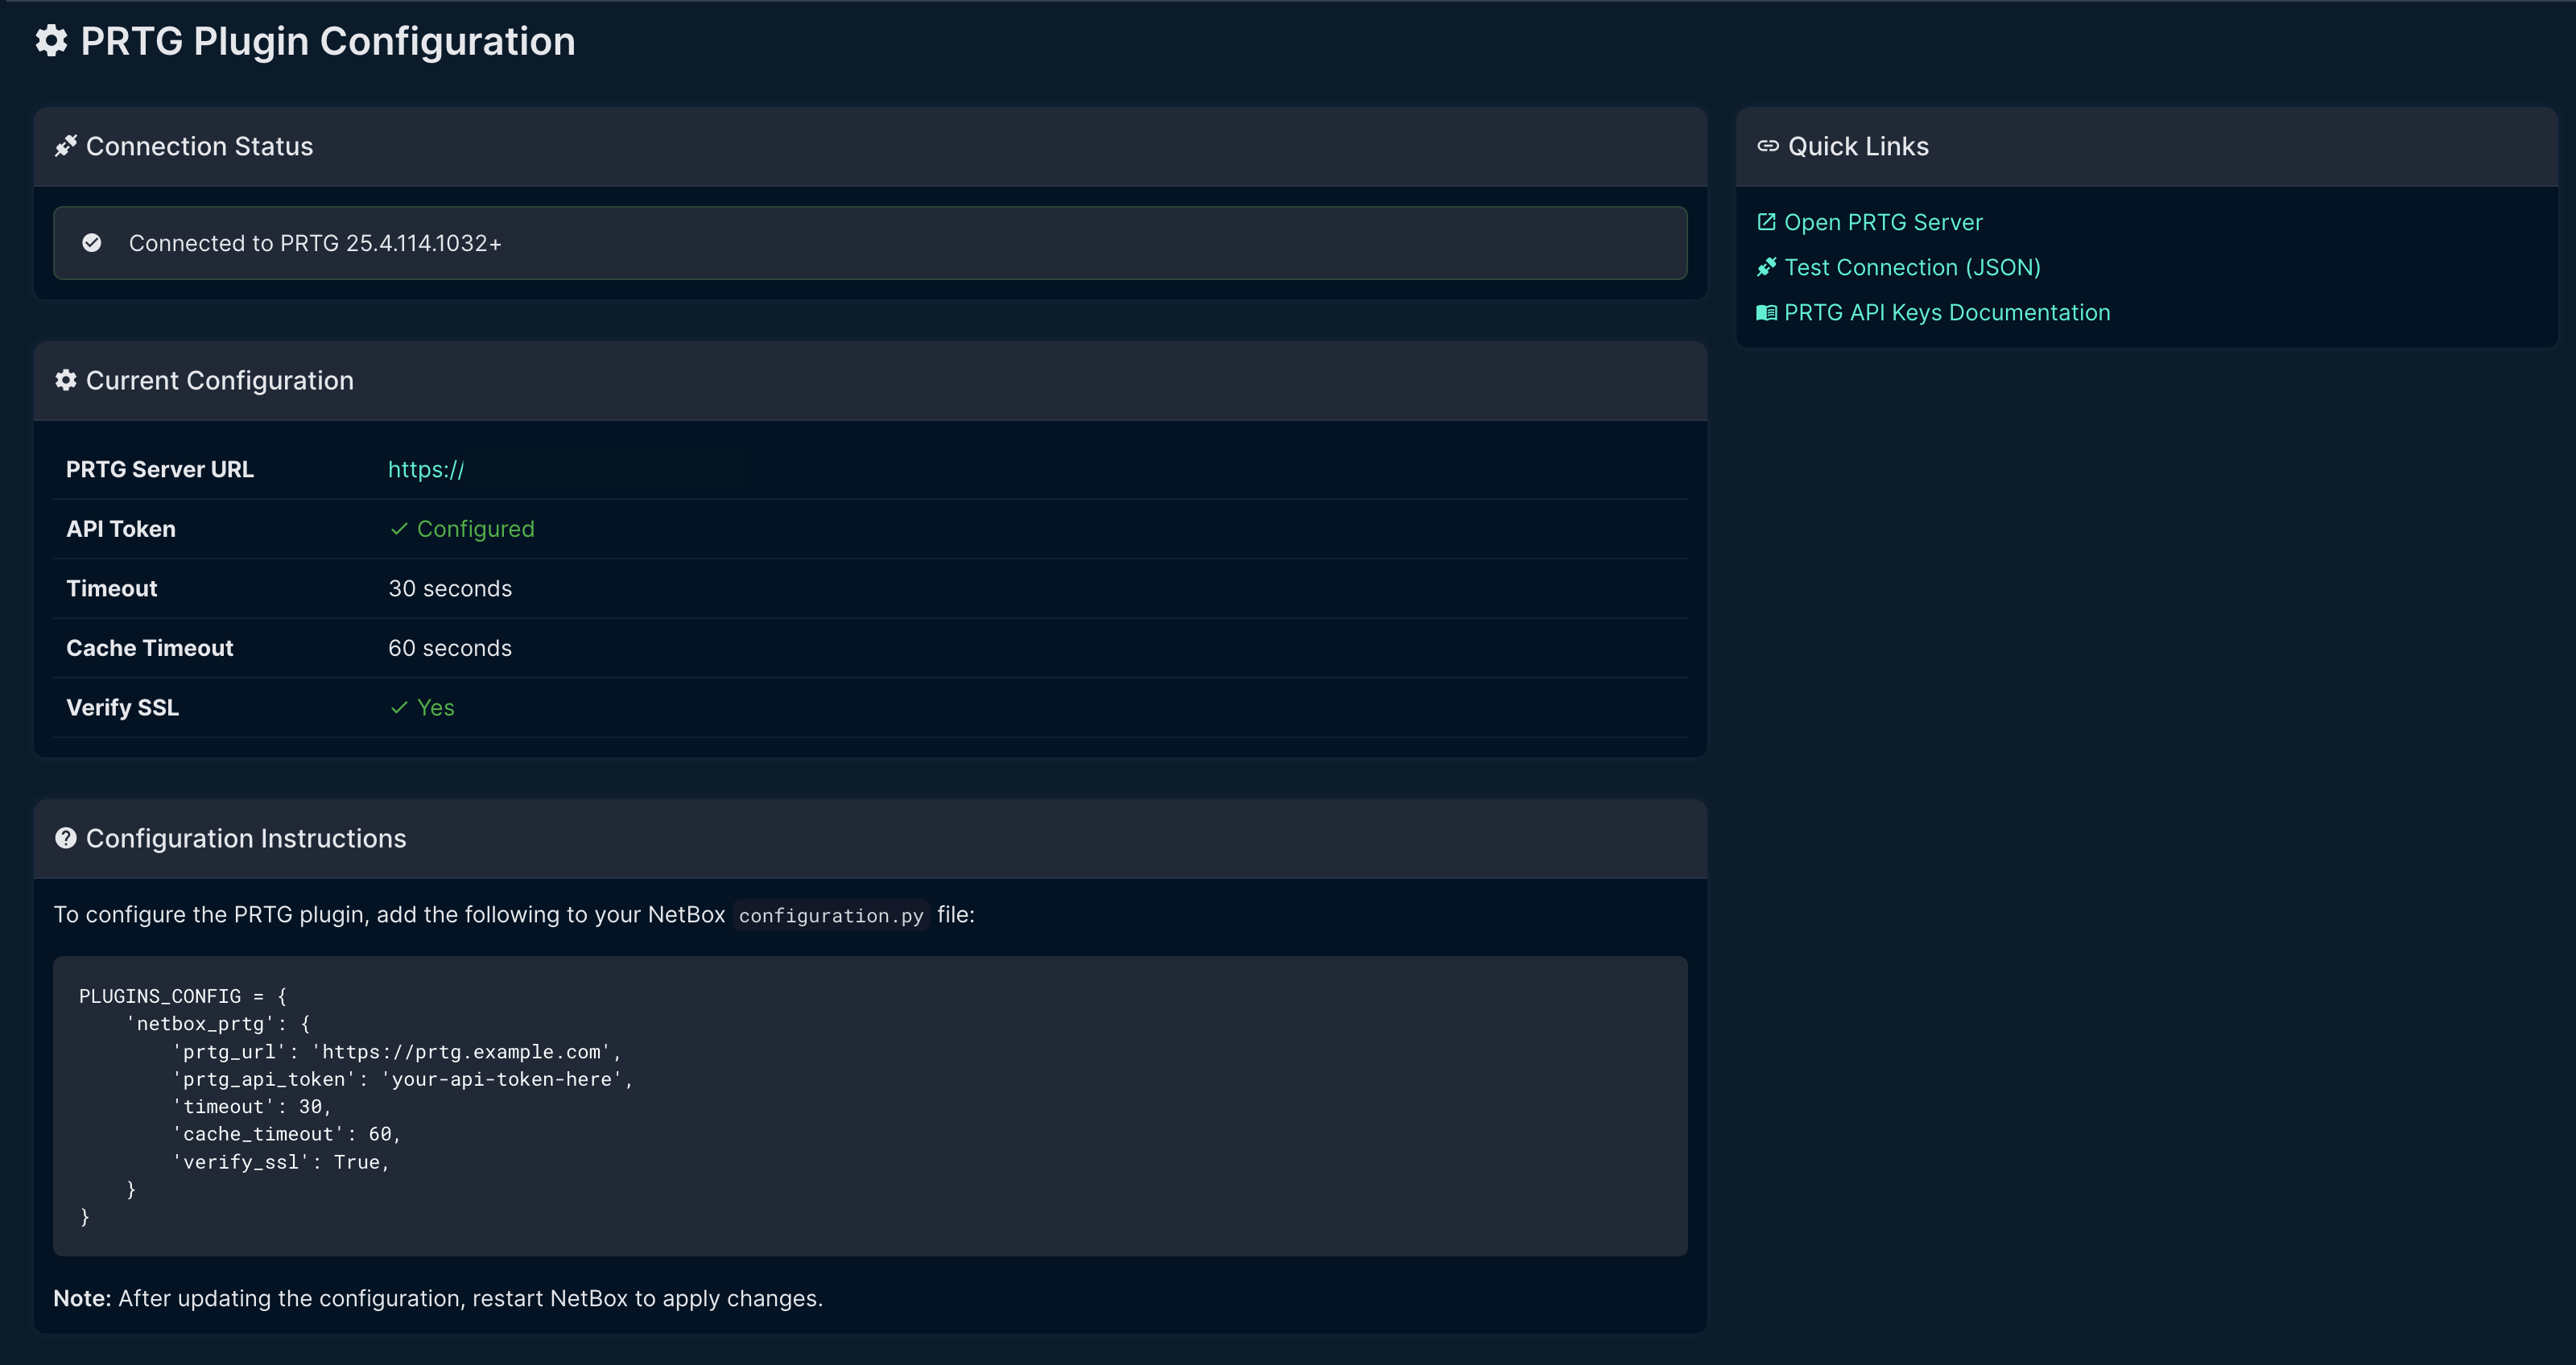The width and height of the screenshot is (2576, 1365).
Task: Open PRTG API Keys Documentation link
Action: pyautogui.click(x=1947, y=313)
